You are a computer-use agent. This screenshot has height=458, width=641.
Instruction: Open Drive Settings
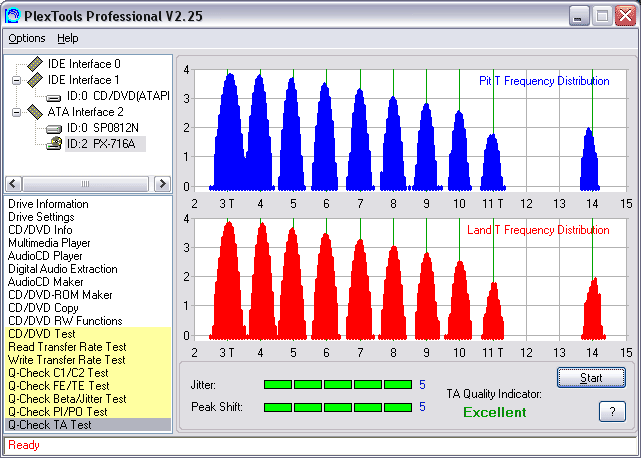pyautogui.click(x=41, y=217)
